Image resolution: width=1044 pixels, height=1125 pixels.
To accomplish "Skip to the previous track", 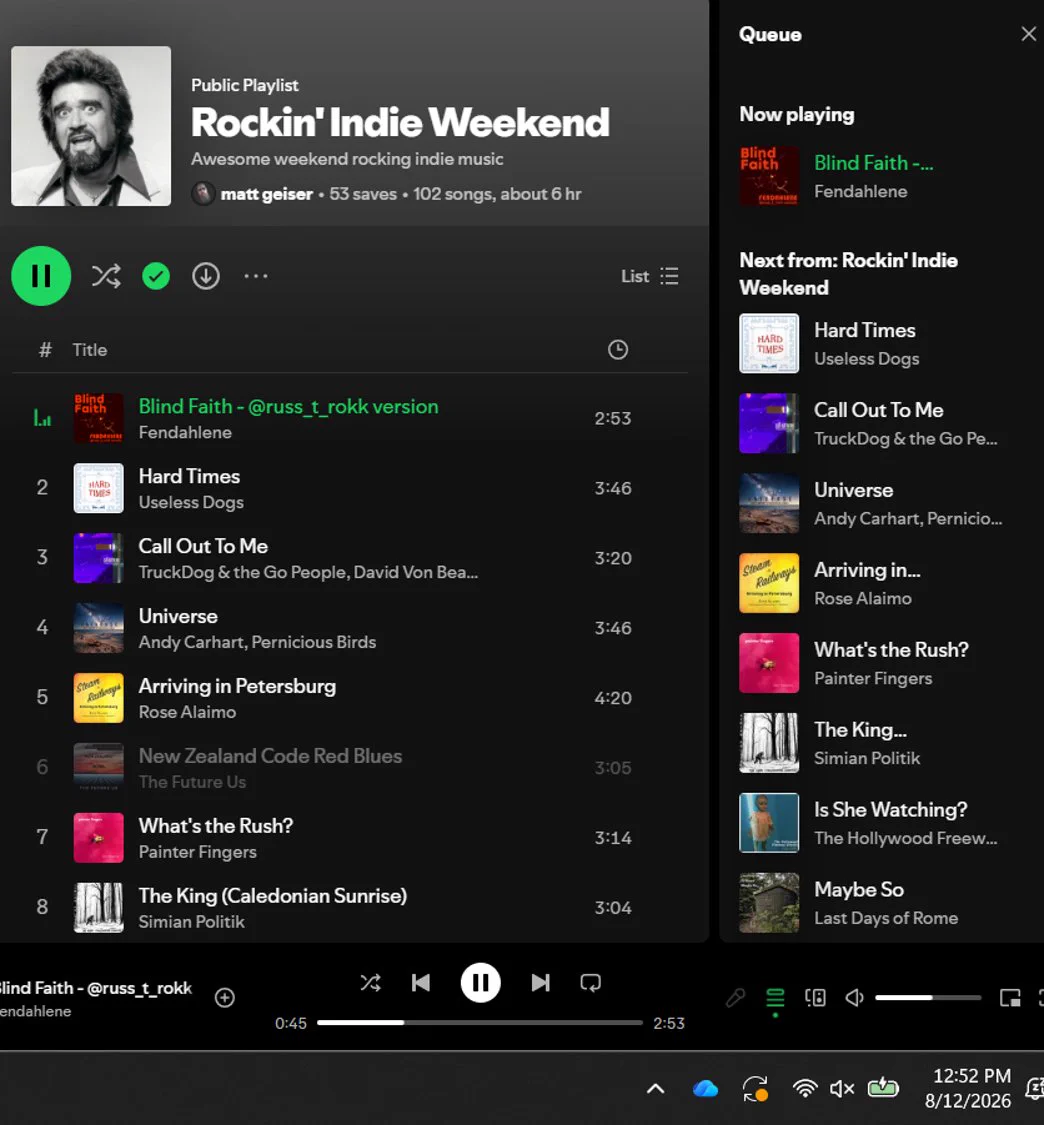I will (421, 982).
